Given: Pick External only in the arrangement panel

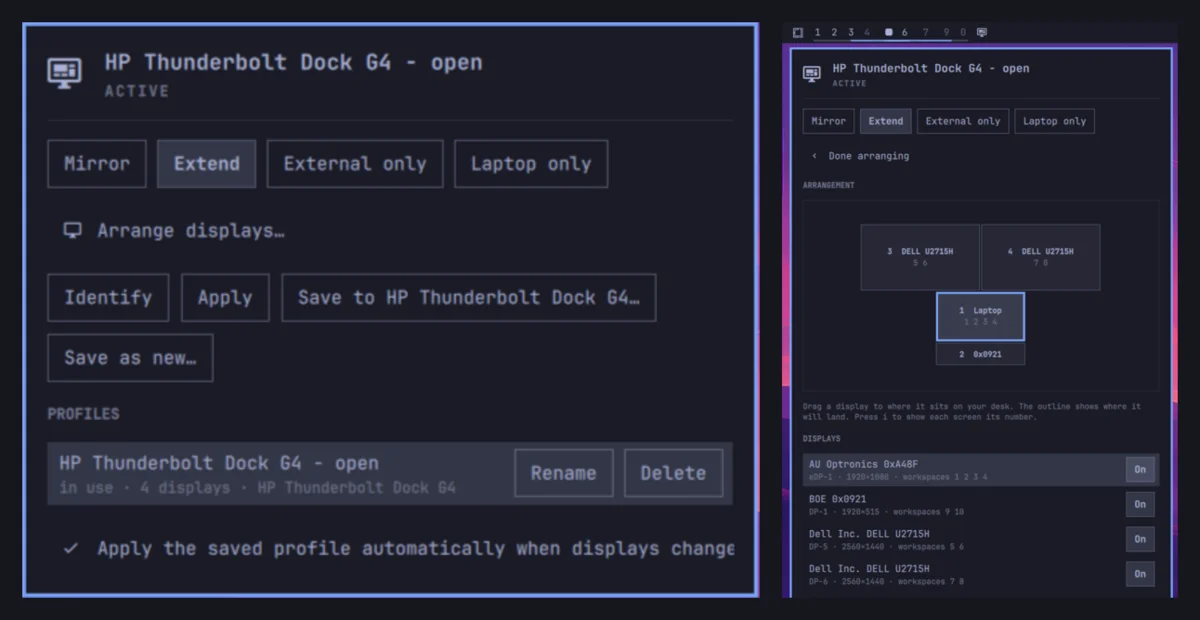Looking at the screenshot, I should coord(962,121).
